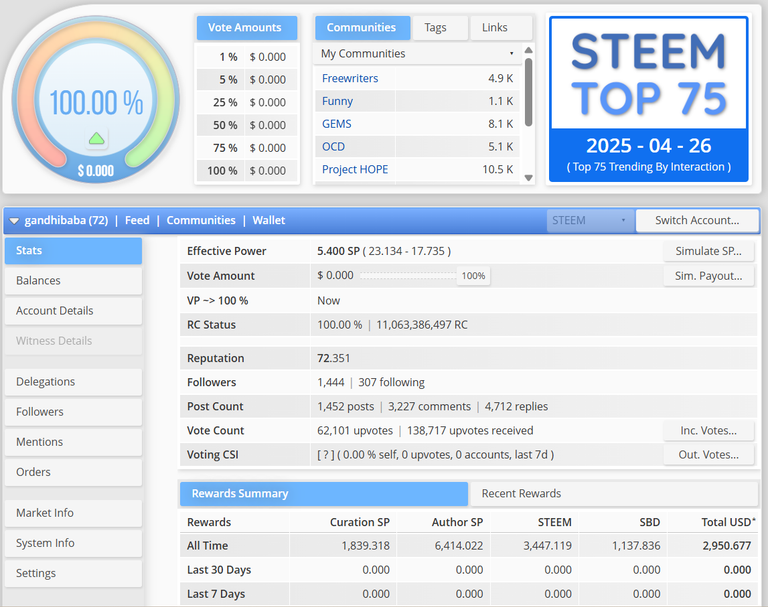
Task: Select Mentions in the sidebar
Action: [73, 442]
